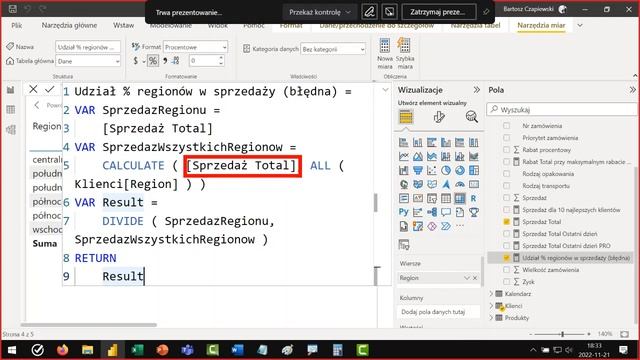Open the Przekaż kontrolę sharing menu
This screenshot has height=360, width=640.
point(320,12)
